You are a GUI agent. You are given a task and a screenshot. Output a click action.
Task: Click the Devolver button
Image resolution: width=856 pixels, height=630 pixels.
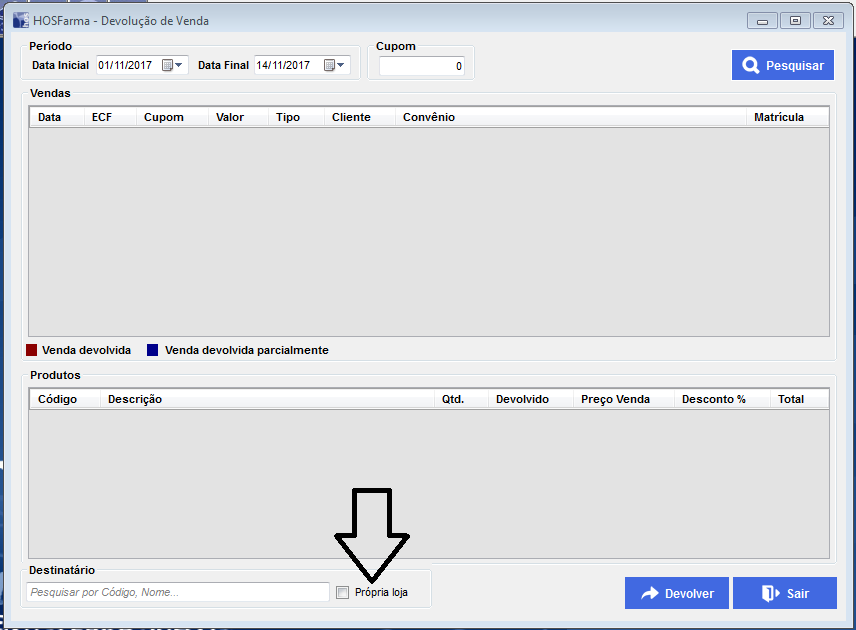[677, 593]
